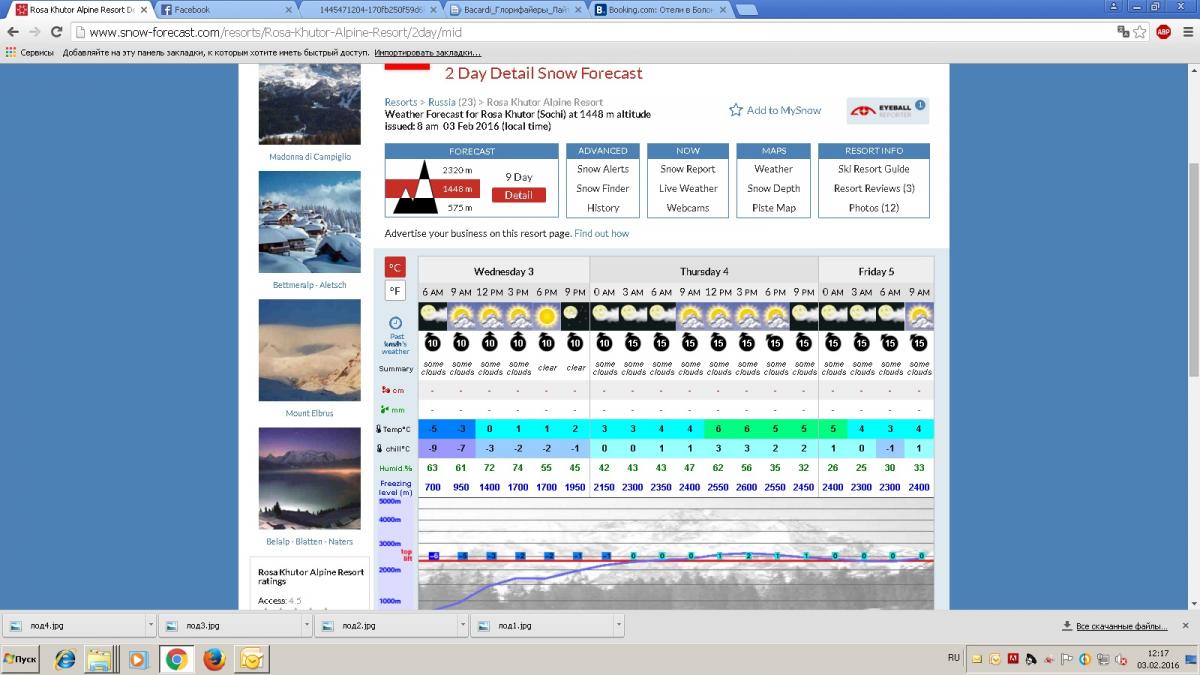Open the Mount Elbrus photo
Viewport: 1200px width, 675px height.
click(310, 350)
